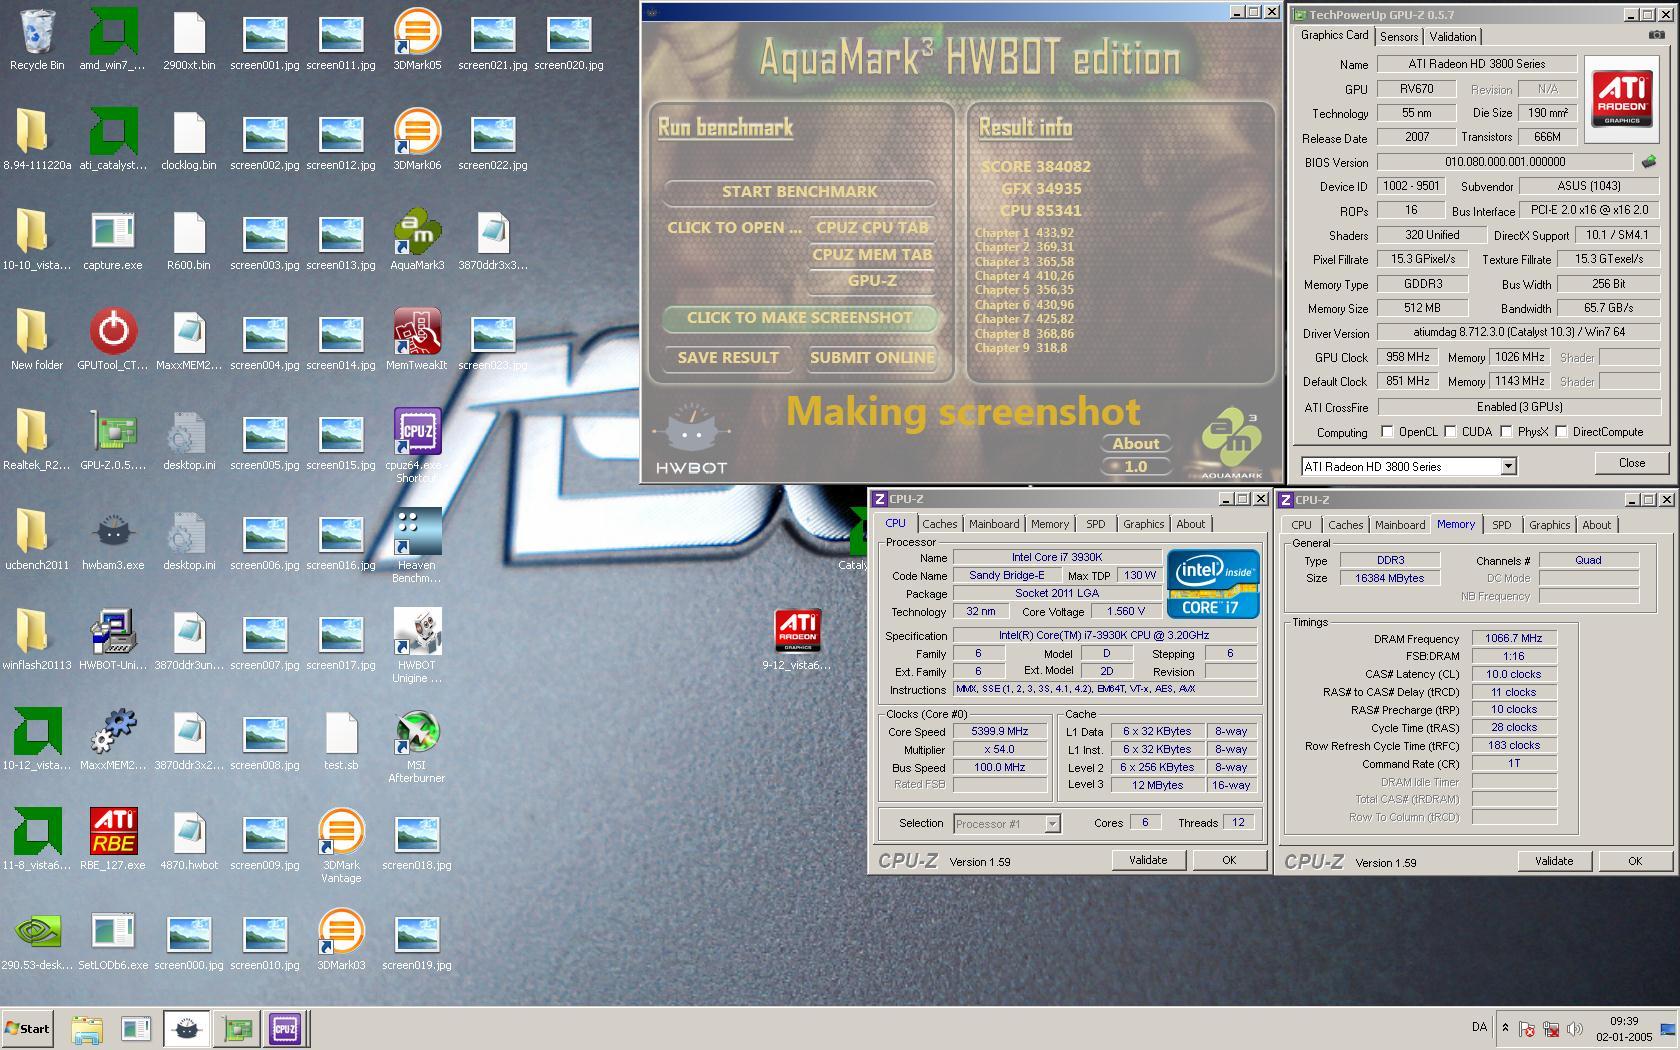Click START BENCHMARK in AquaMark
Viewport: 1680px width, 1050px height.
coord(799,192)
